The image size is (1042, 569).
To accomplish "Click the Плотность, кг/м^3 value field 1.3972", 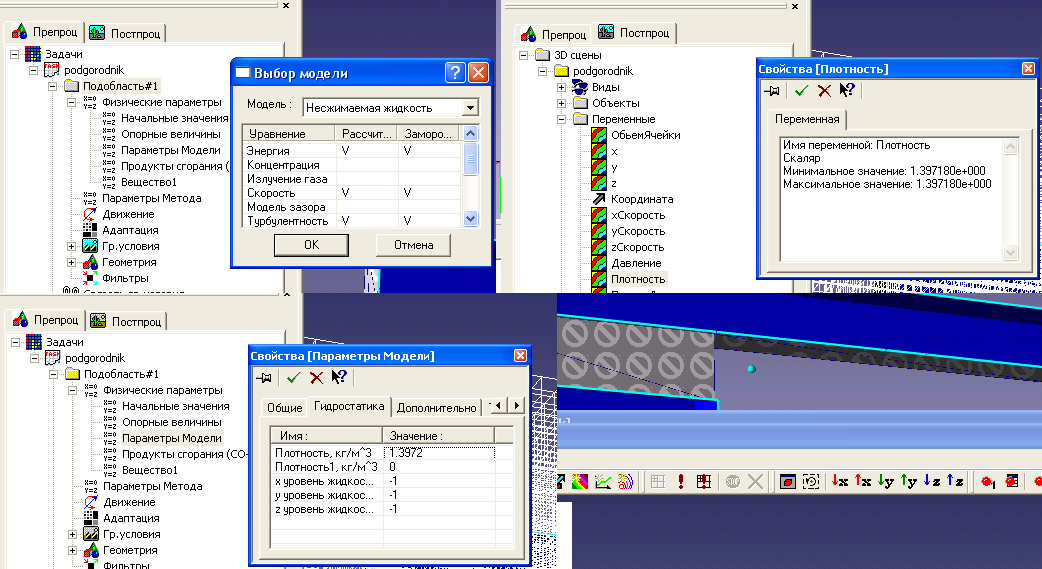I will (x=440, y=453).
